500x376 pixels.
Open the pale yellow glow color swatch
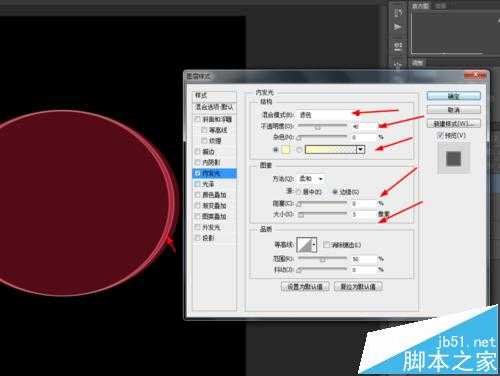[x=286, y=150]
